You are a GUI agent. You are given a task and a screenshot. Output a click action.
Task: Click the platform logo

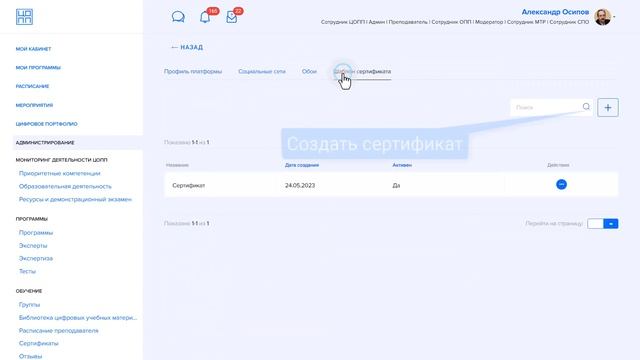point(24,17)
